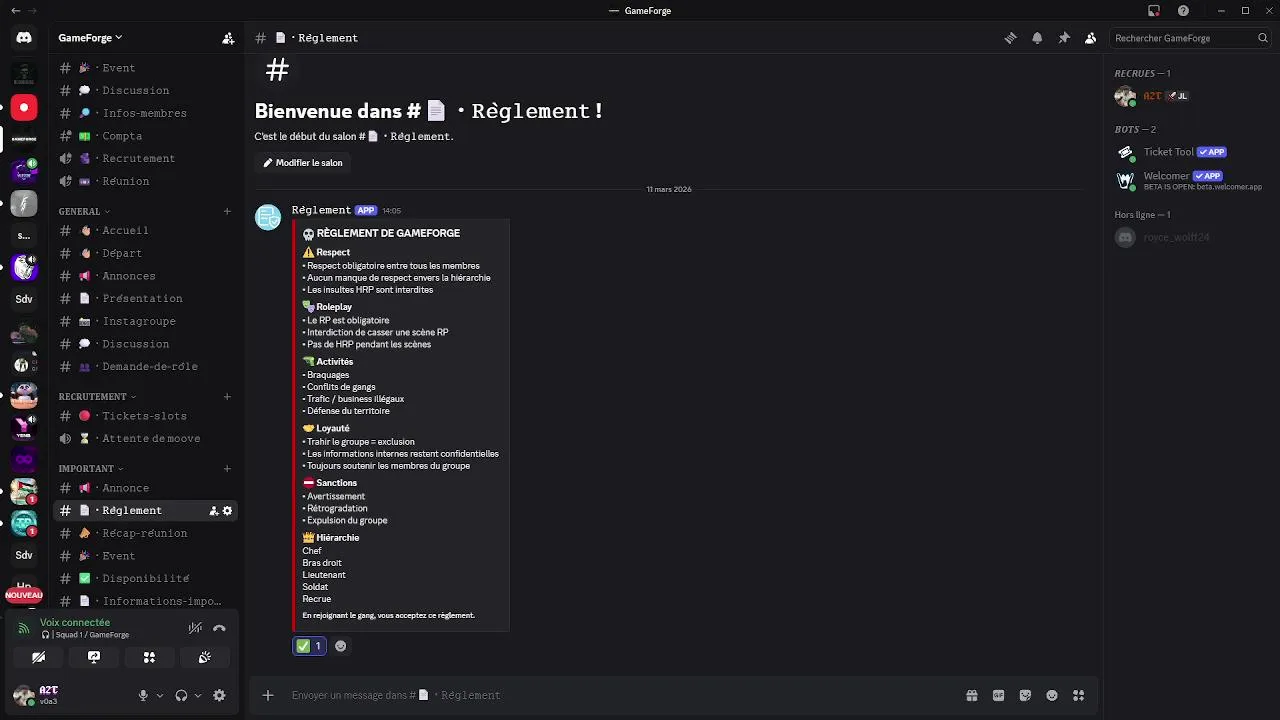1280x720 pixels.
Task: Deafen audio with headphones icon
Action: coord(181,695)
